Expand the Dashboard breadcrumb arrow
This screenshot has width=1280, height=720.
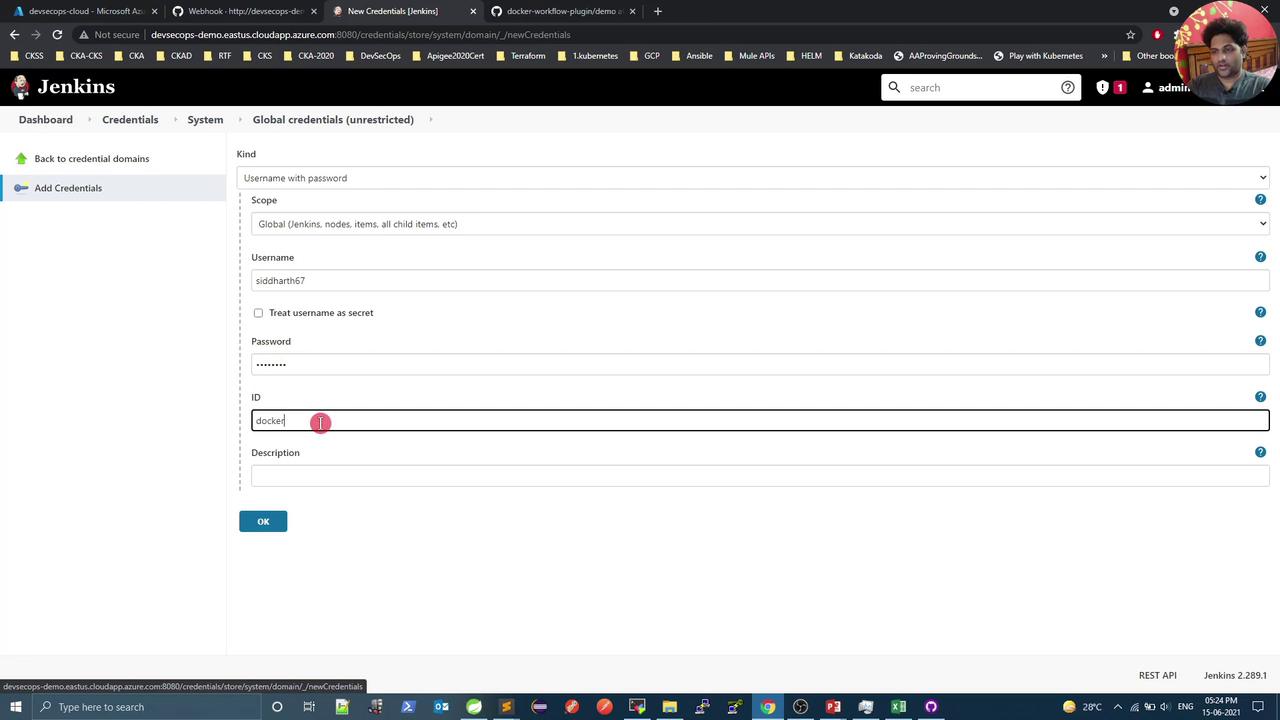point(88,120)
